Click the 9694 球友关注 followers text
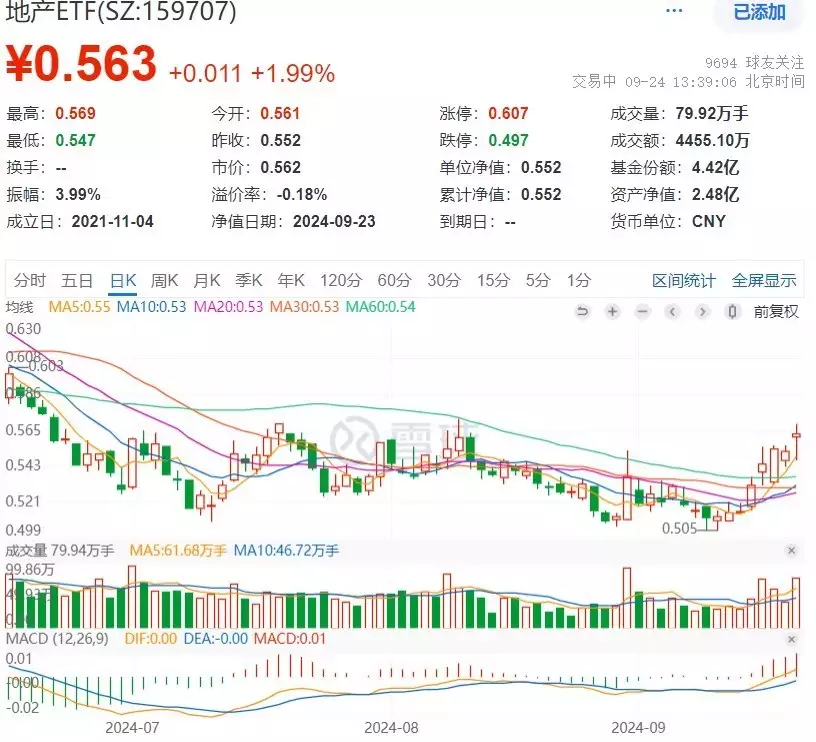The width and height of the screenshot is (816, 742). [x=754, y=63]
